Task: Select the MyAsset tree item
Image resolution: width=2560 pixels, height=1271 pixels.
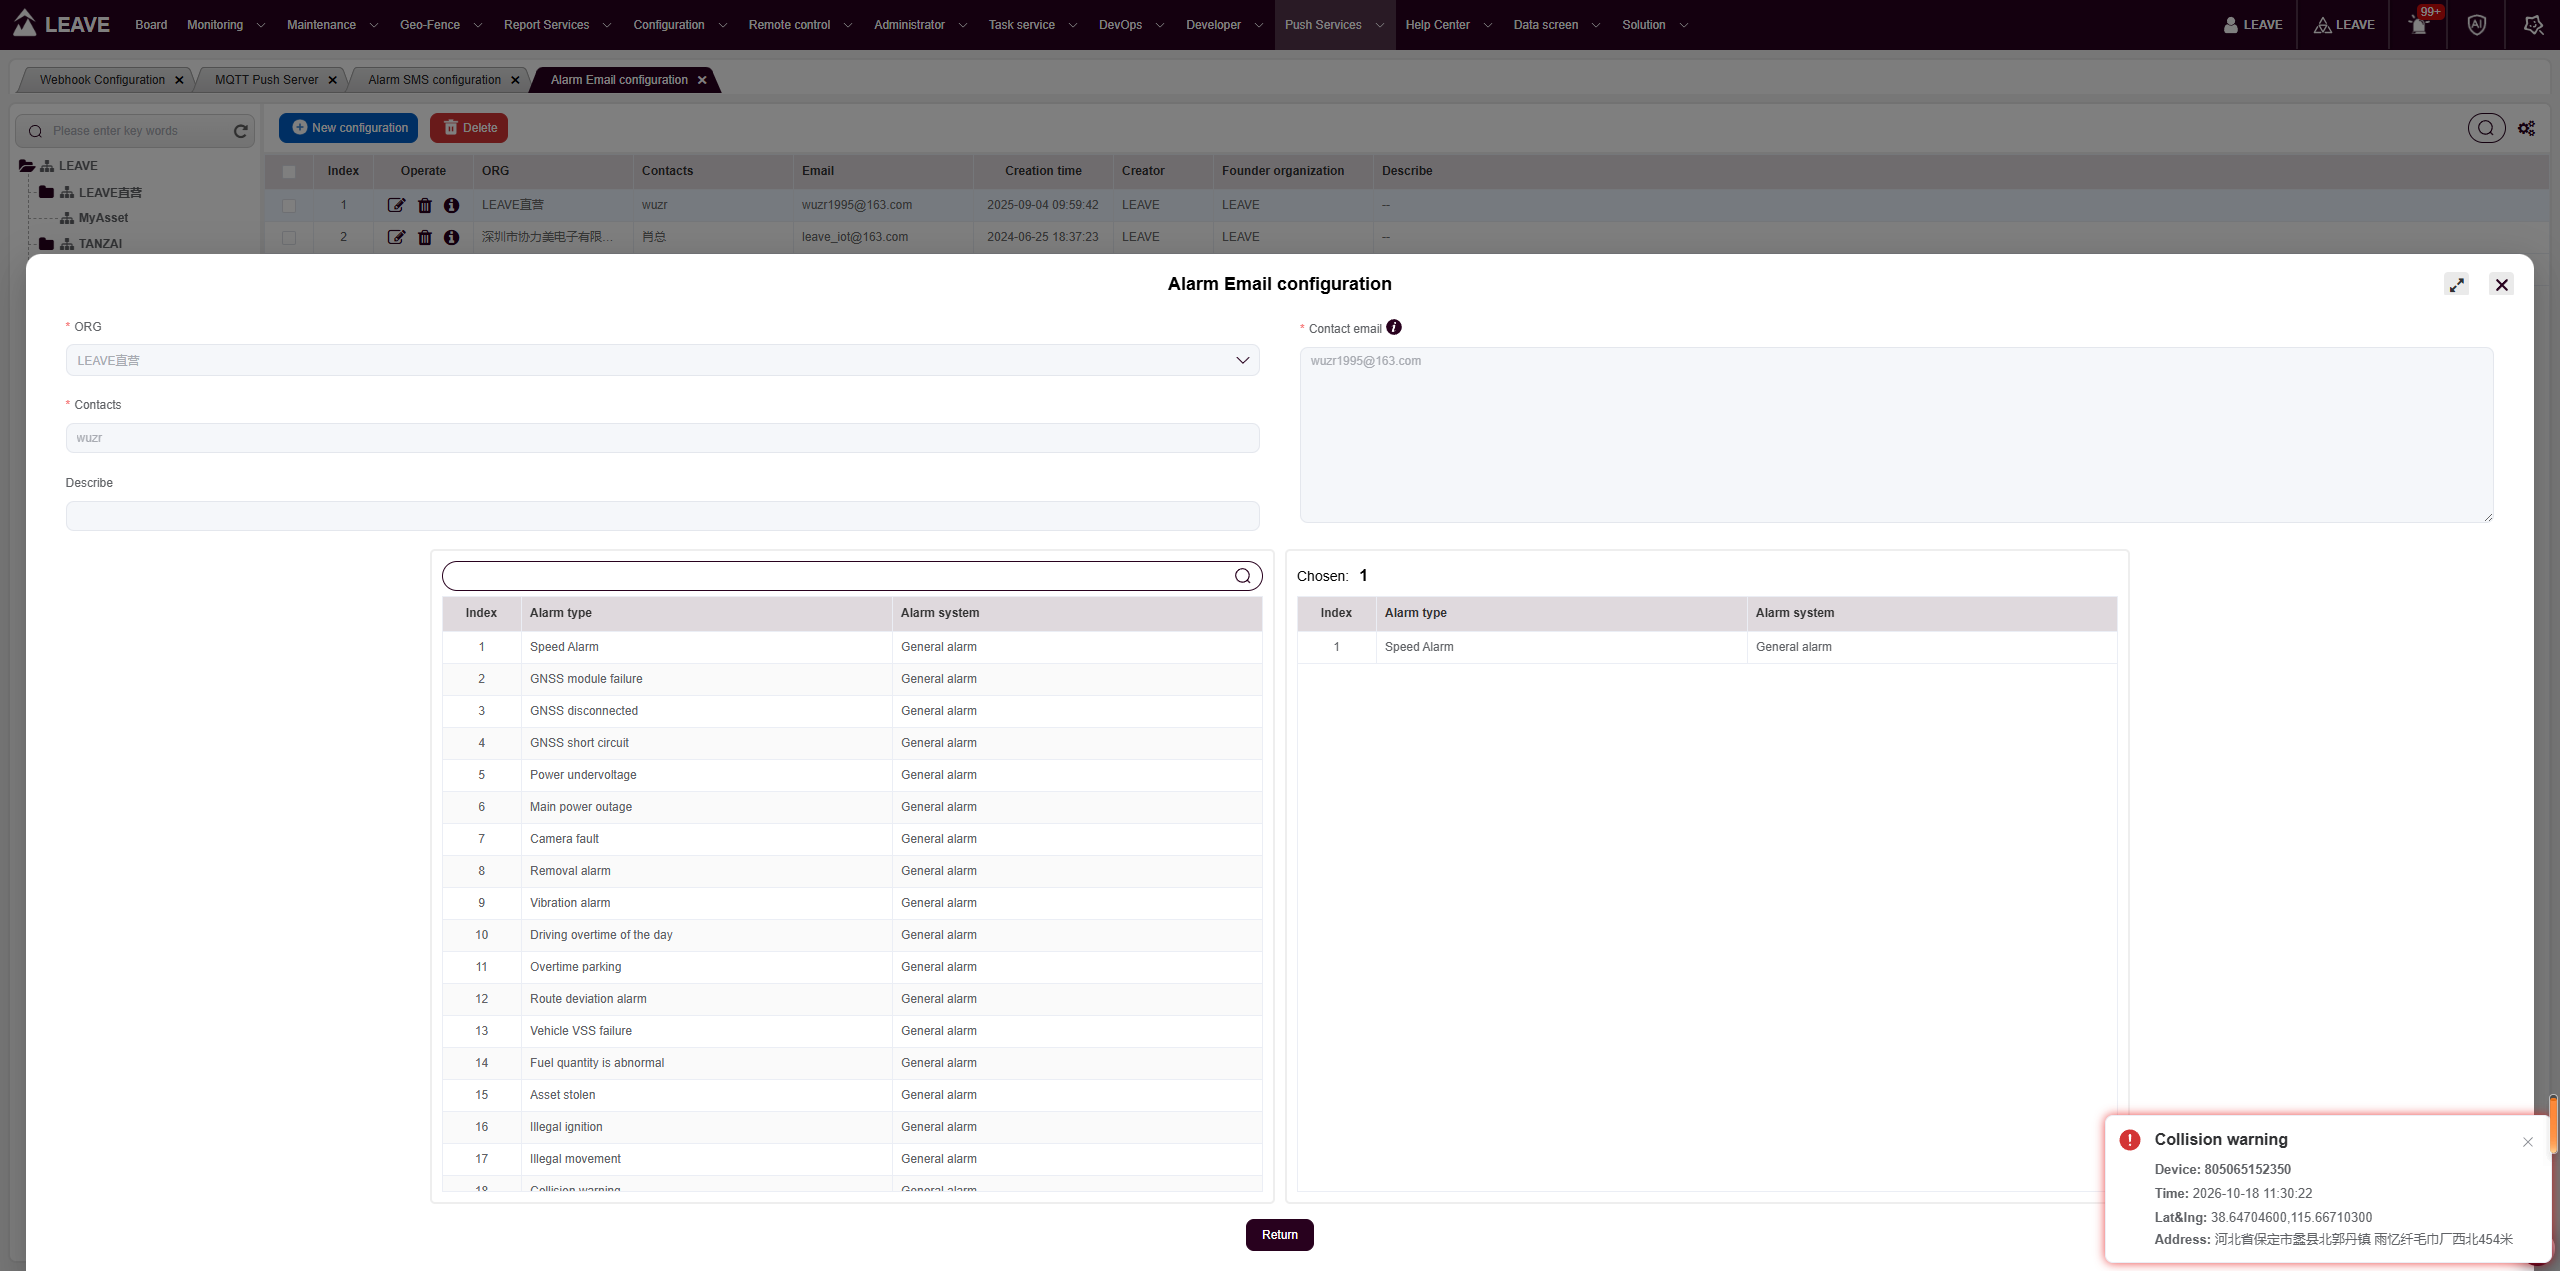Action: (103, 218)
